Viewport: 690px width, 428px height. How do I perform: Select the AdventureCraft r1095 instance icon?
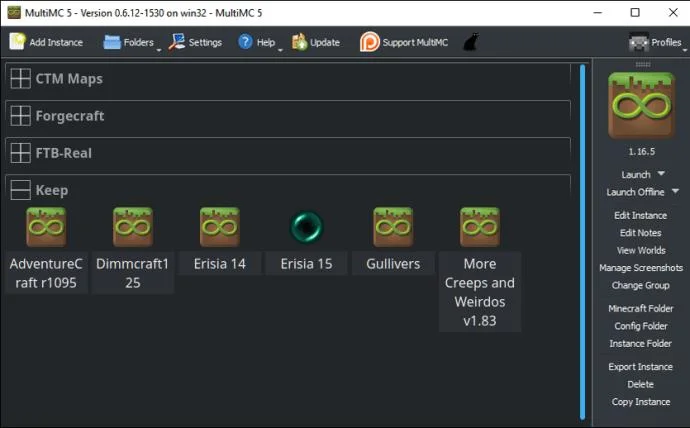46,227
